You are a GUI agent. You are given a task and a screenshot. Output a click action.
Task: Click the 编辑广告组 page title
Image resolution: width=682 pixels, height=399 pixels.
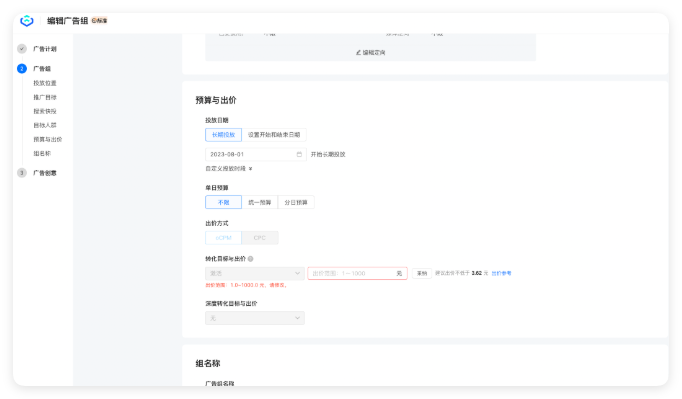tap(67, 20)
